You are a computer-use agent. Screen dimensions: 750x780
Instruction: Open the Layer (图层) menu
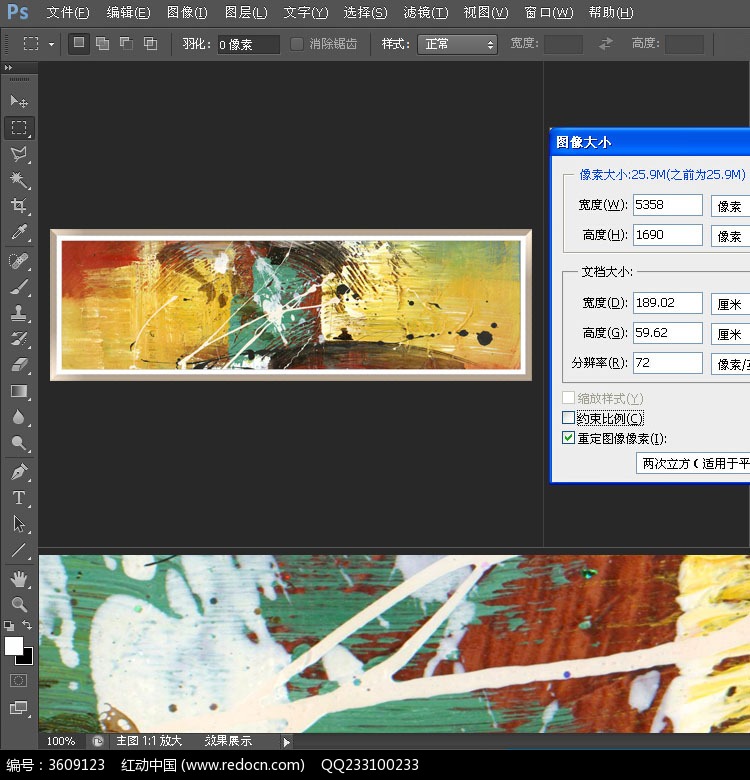pos(246,12)
